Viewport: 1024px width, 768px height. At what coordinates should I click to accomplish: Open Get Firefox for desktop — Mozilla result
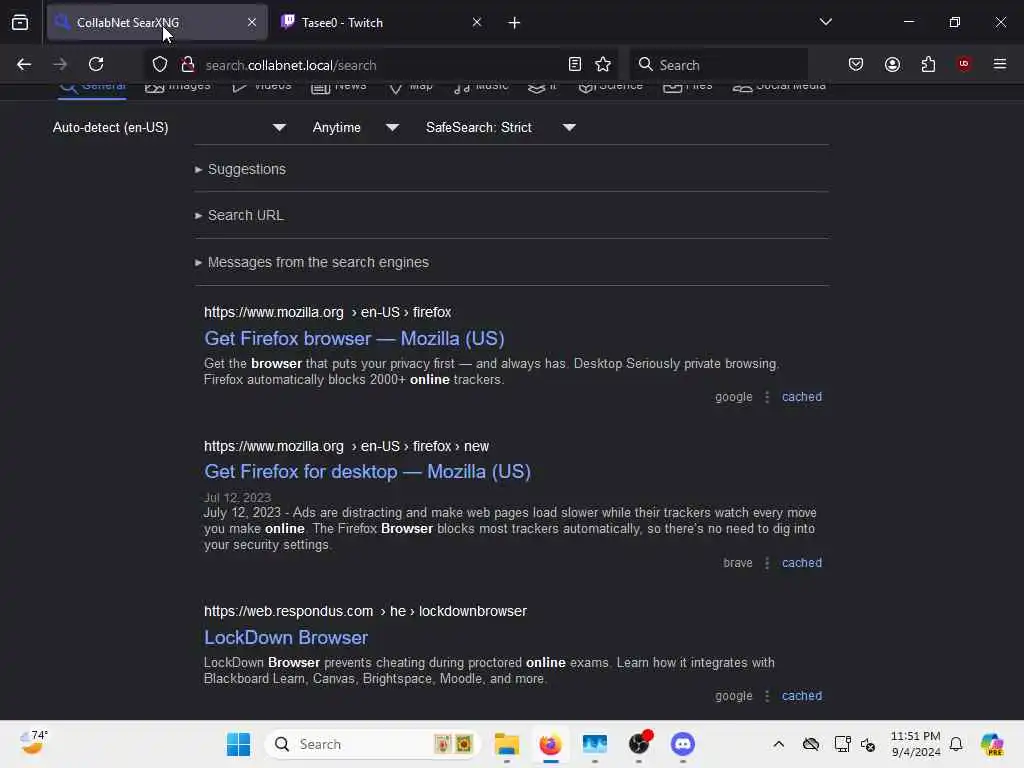point(367,472)
